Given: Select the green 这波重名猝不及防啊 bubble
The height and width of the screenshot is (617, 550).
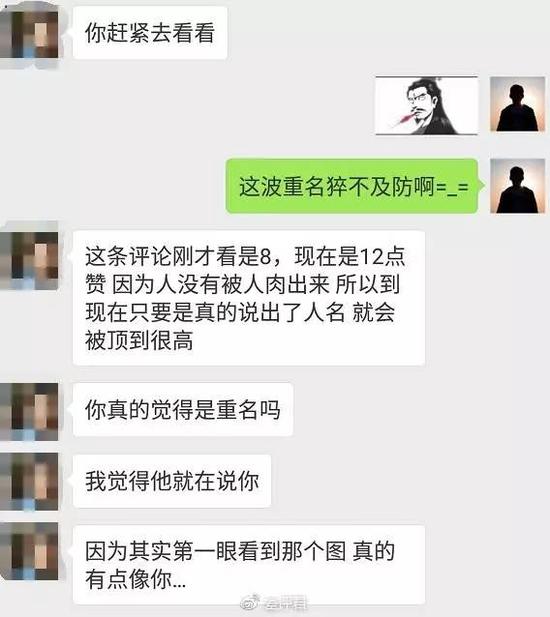Looking at the screenshot, I should point(352,186).
